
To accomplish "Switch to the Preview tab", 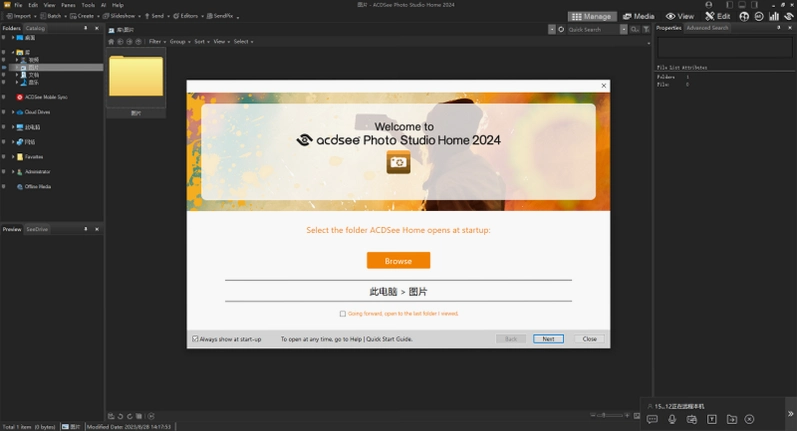I will coord(12,229).
